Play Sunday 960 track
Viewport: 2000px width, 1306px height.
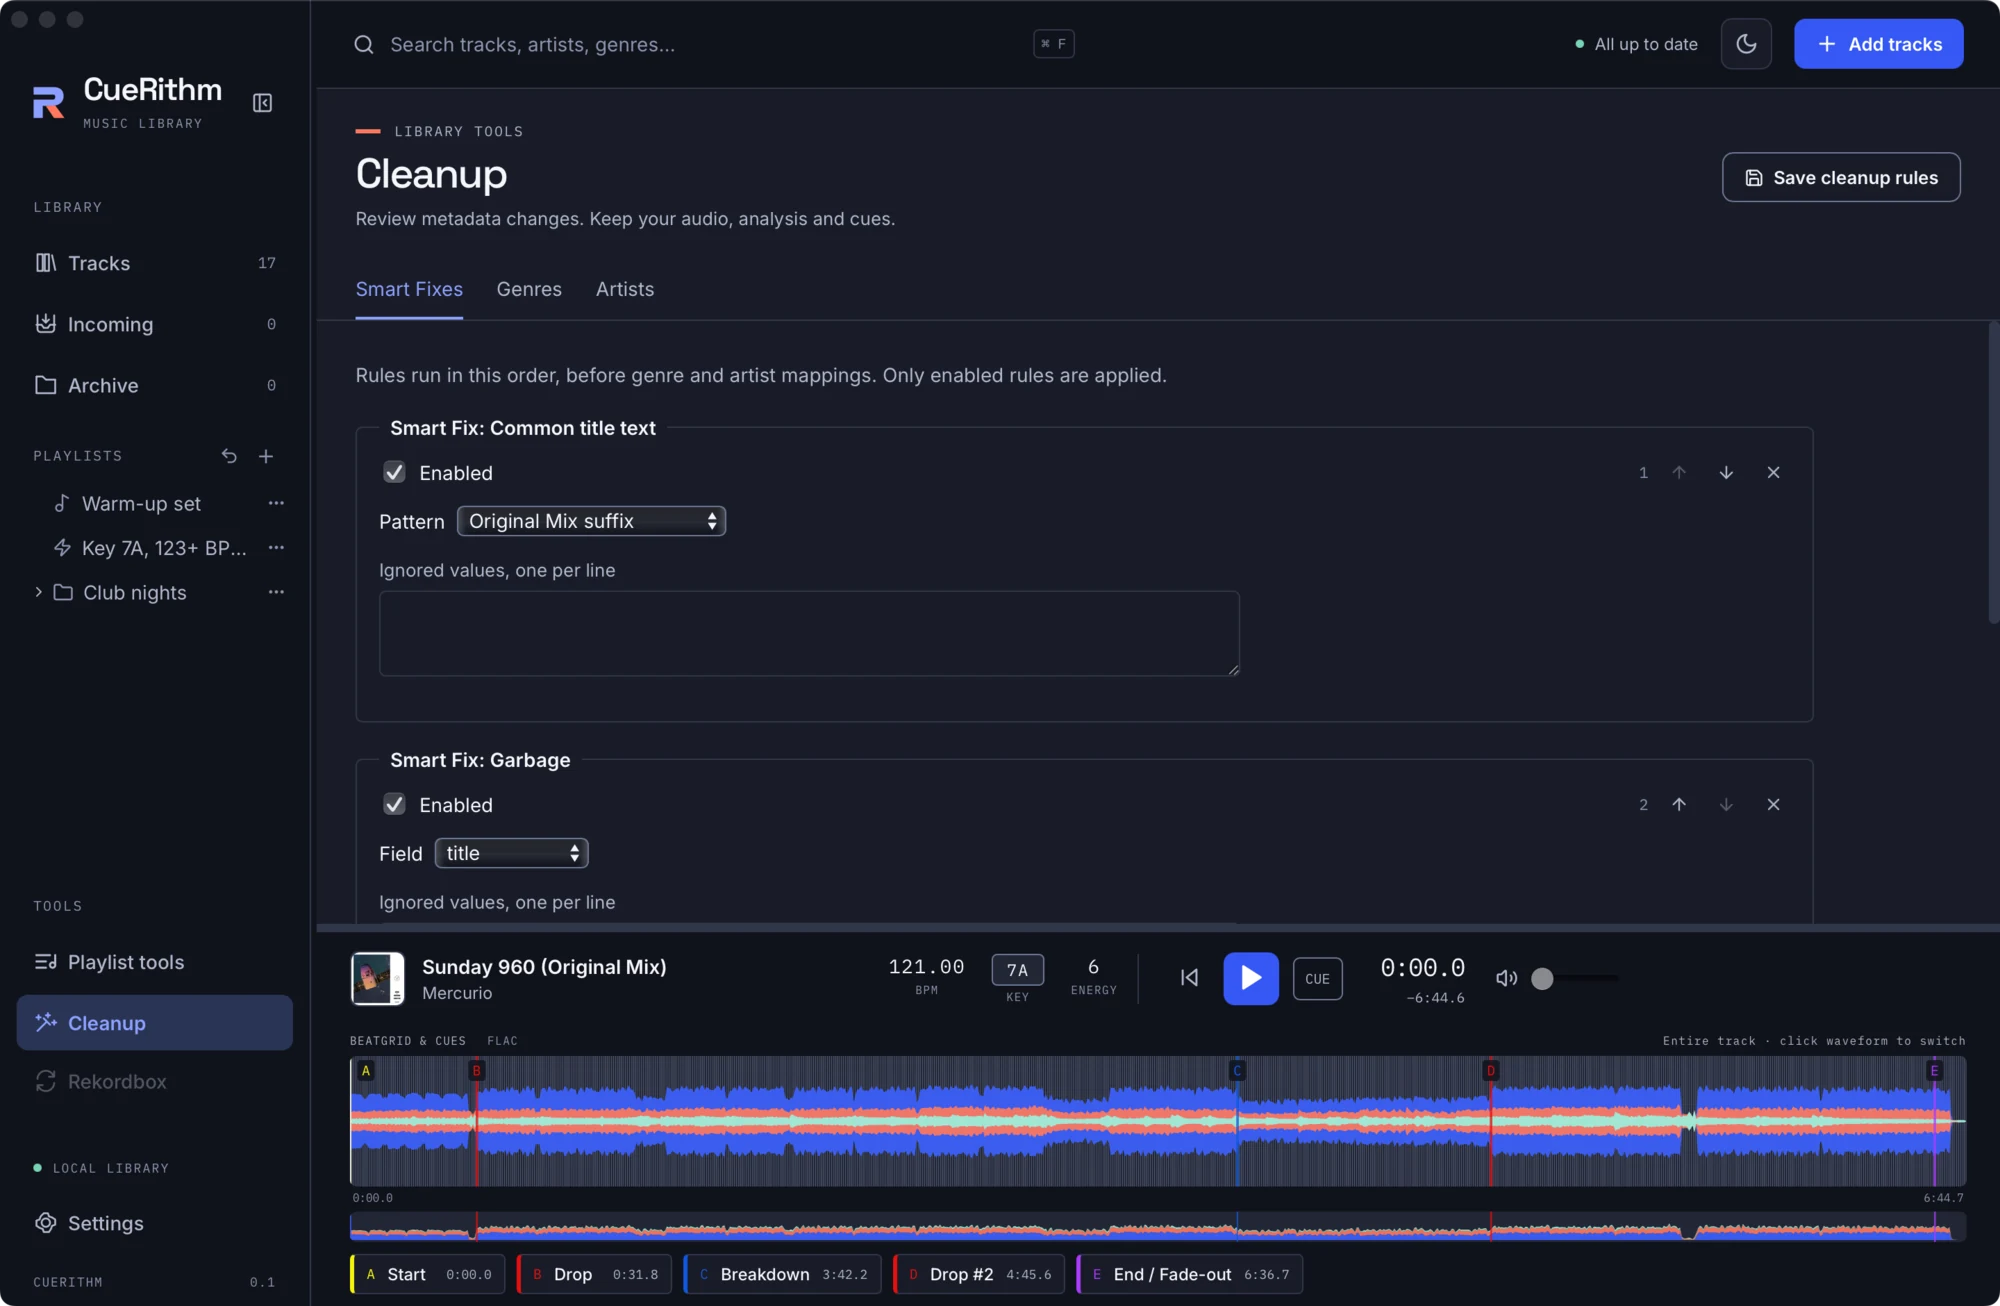click(x=1251, y=978)
